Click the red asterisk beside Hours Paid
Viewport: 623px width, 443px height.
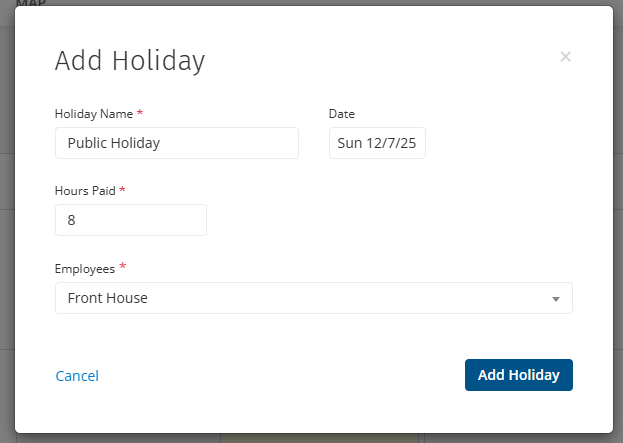tap(122, 190)
